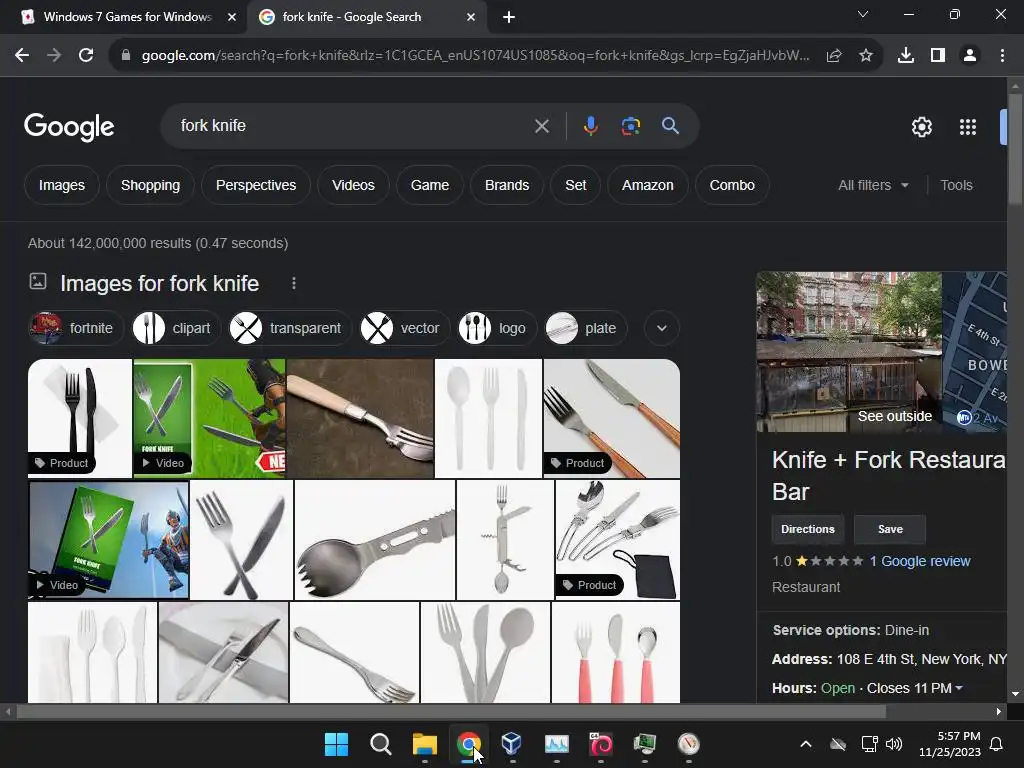Screen dimensions: 1024x768
Task: Open Chrome three-dot menu
Action: (x=1002, y=56)
